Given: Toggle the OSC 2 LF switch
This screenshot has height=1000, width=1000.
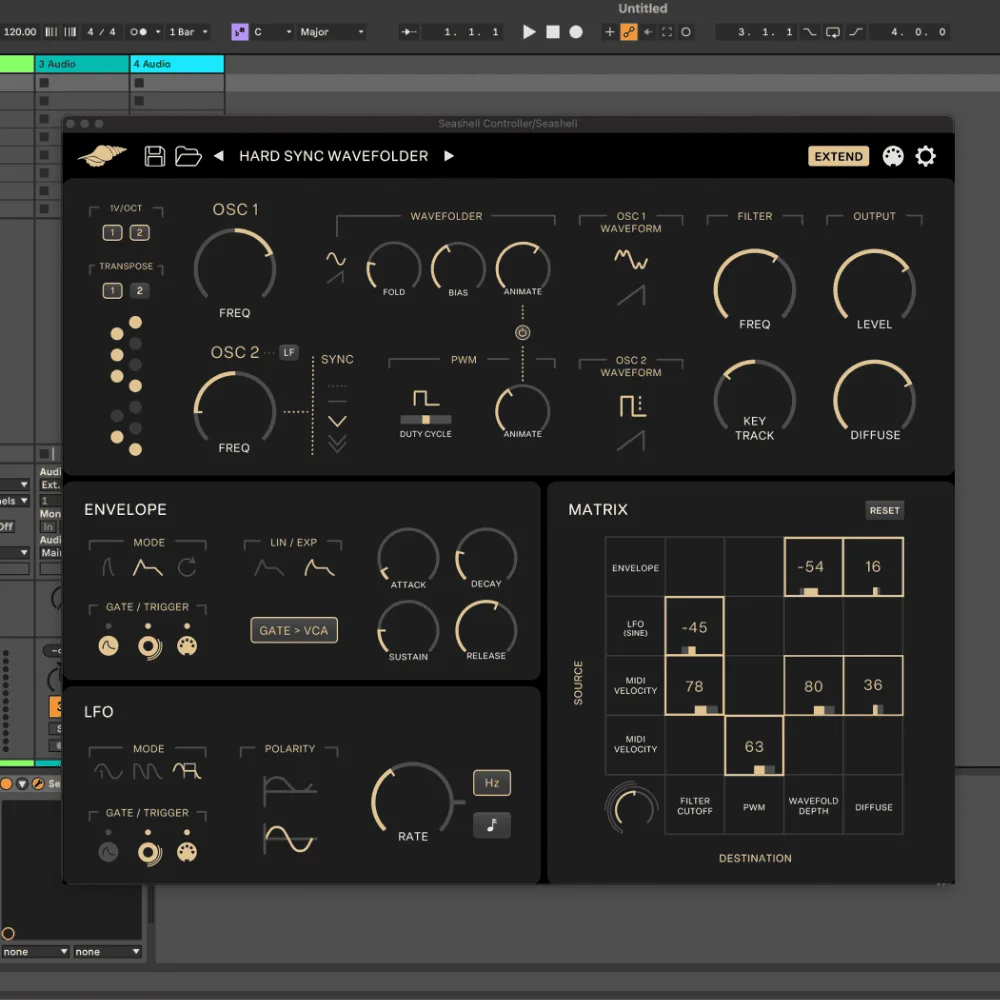Looking at the screenshot, I should coord(289,352).
